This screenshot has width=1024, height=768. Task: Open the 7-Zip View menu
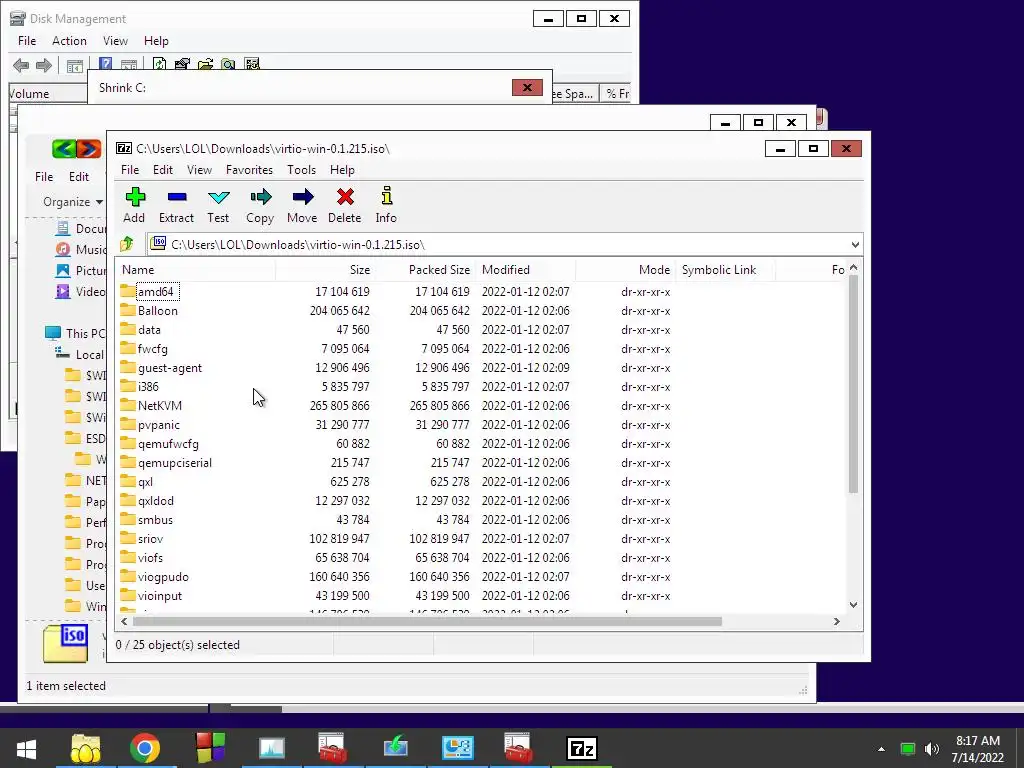[x=199, y=170]
